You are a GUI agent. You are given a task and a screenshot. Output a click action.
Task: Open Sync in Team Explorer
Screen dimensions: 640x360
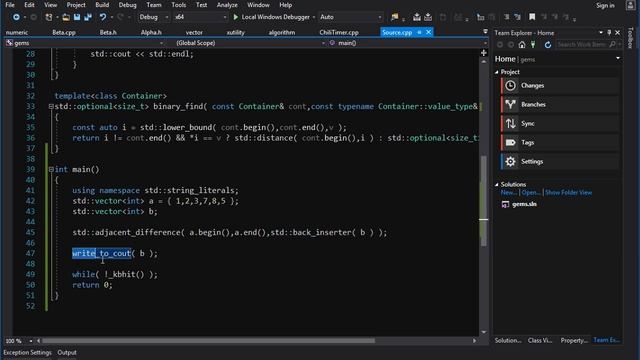[x=560, y=124]
